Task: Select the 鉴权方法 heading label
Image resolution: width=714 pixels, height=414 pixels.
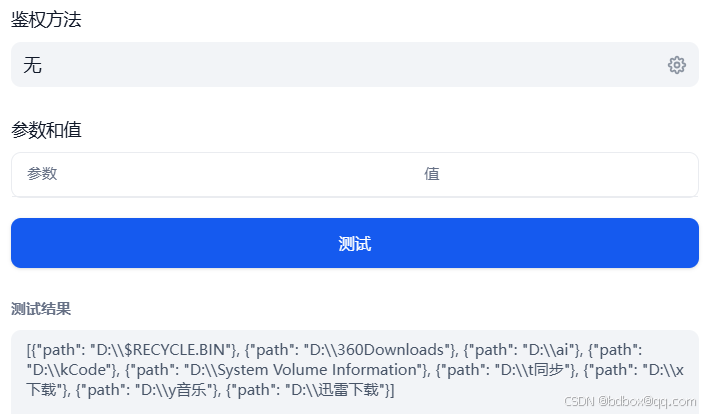Action: [46, 20]
